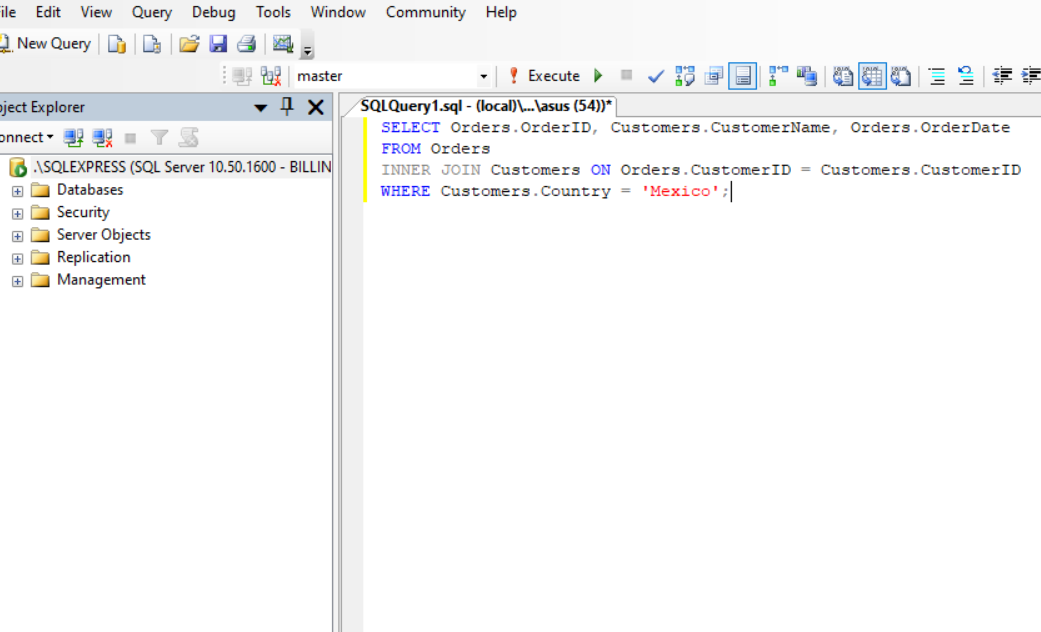Execute the current SQL query
The height and width of the screenshot is (632, 1041).
click(551, 75)
